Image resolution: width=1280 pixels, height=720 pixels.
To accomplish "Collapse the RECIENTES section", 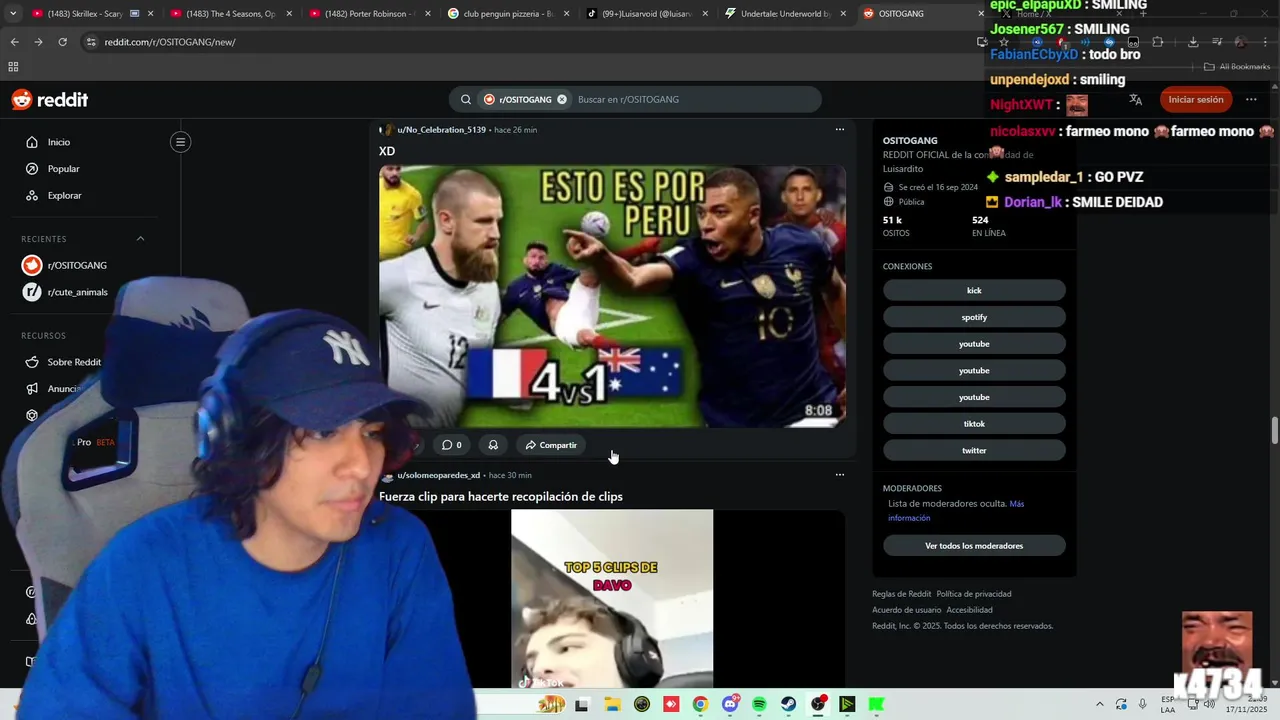I will [140, 239].
